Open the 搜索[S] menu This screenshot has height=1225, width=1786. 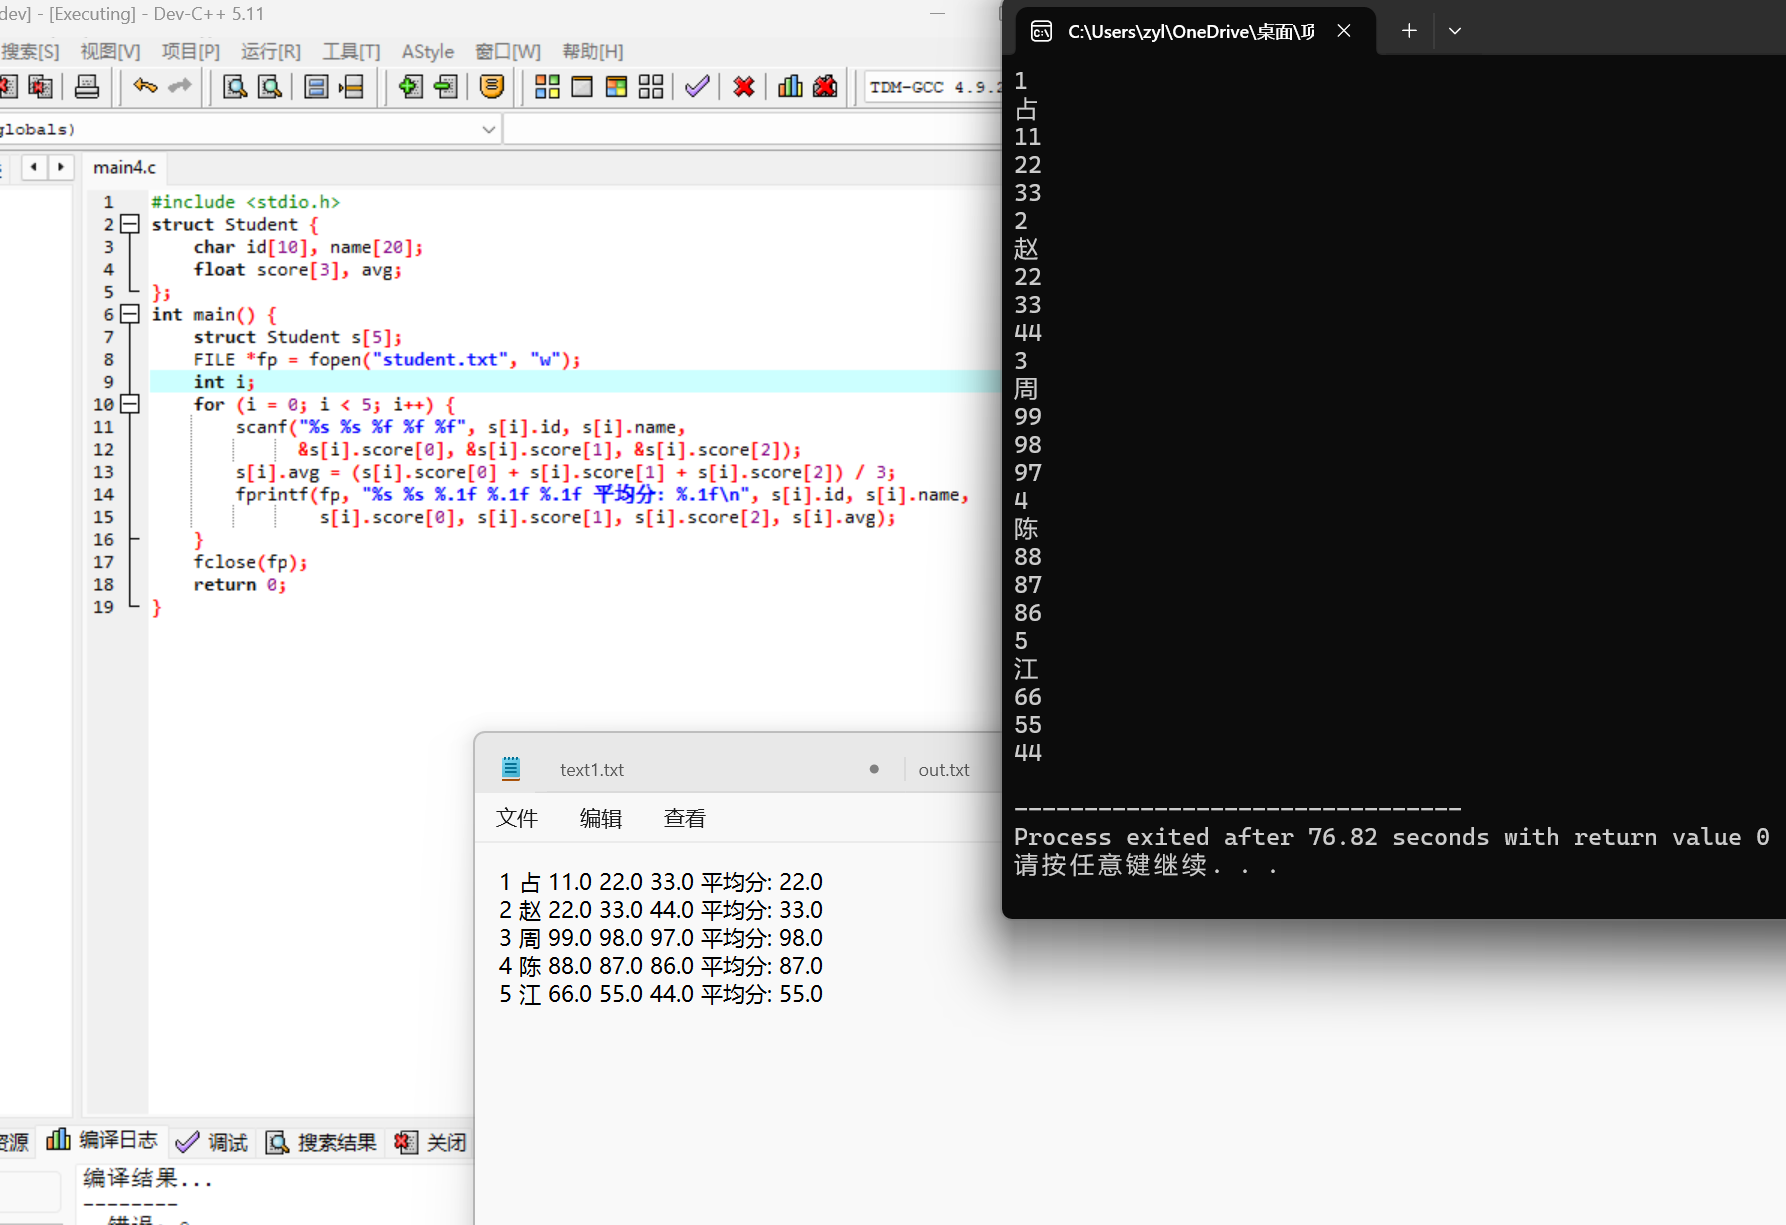[30, 52]
